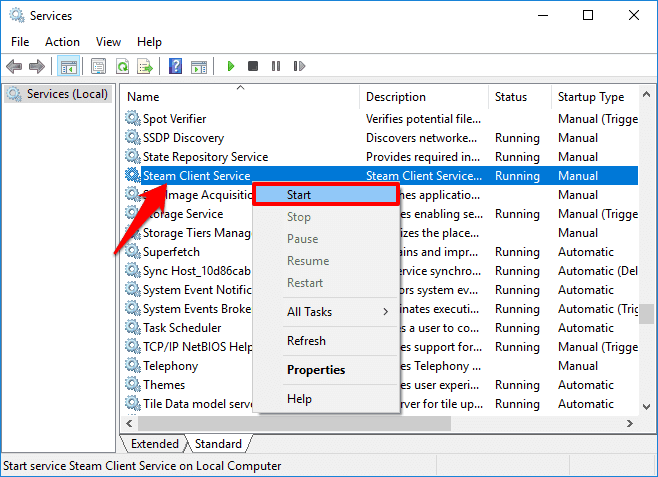Open the File menu

click(20, 42)
